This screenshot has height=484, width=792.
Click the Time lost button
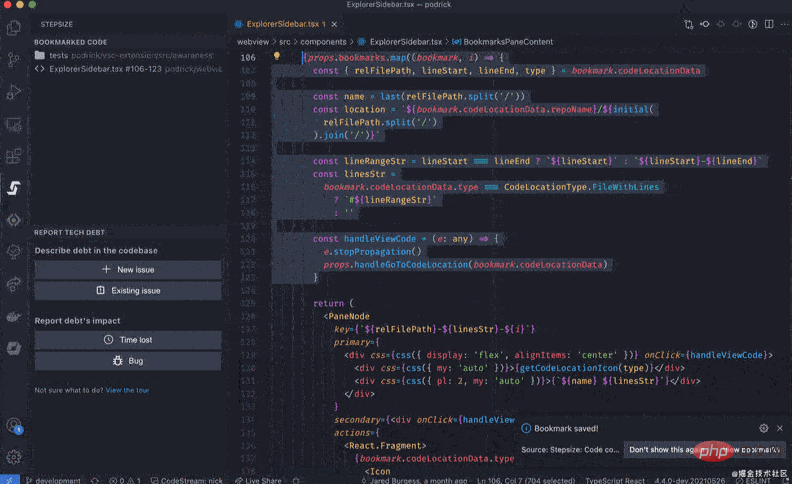coord(128,340)
